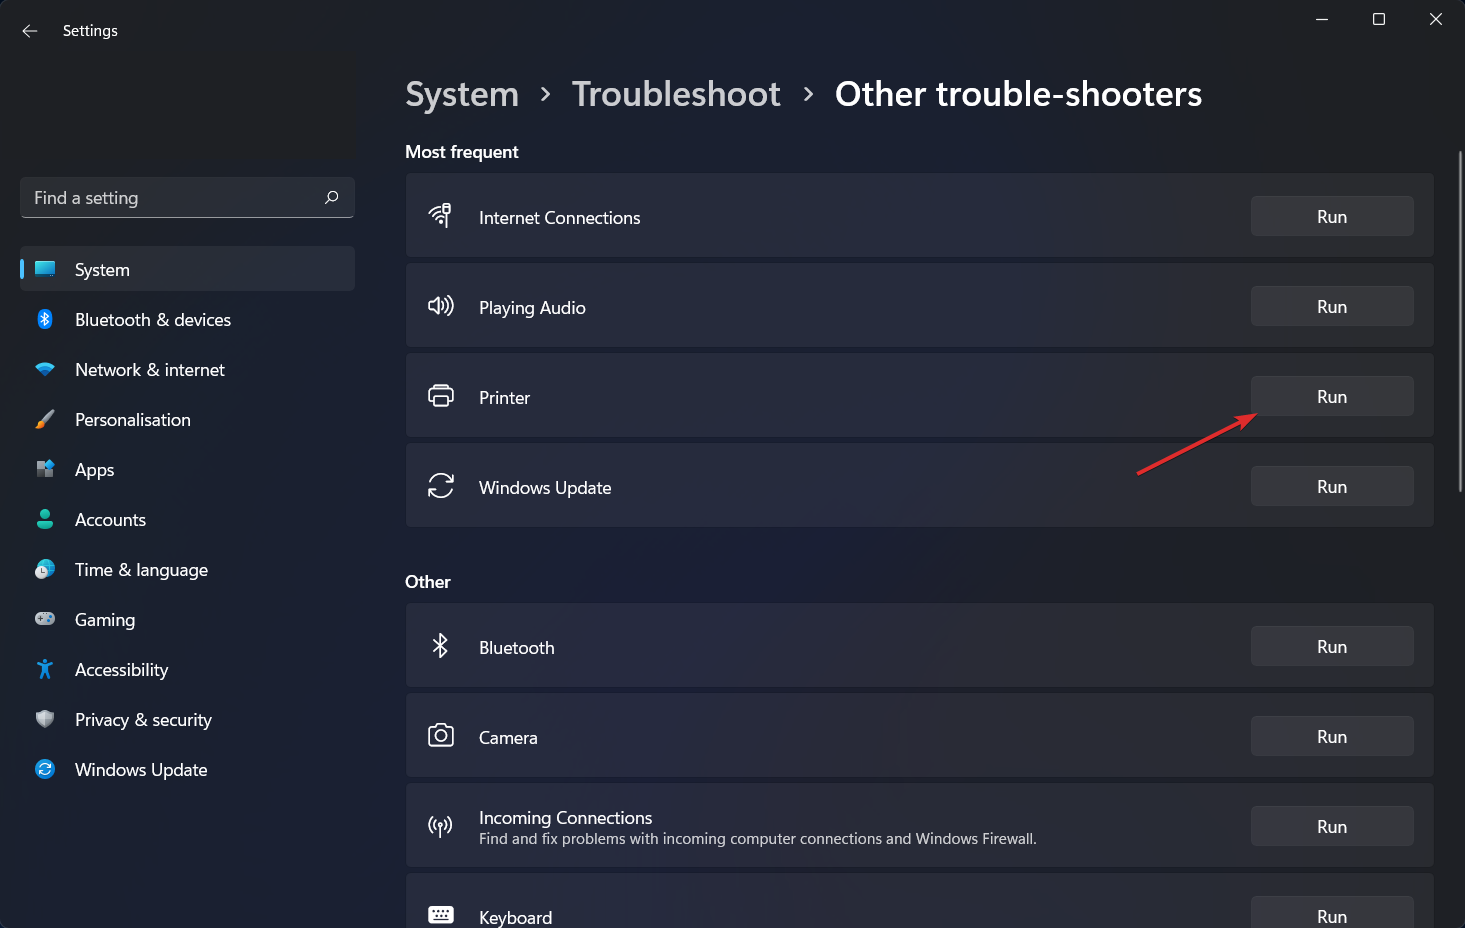Click the Bluetooth & devices sidebar icon
The height and width of the screenshot is (928, 1465).
(x=45, y=319)
